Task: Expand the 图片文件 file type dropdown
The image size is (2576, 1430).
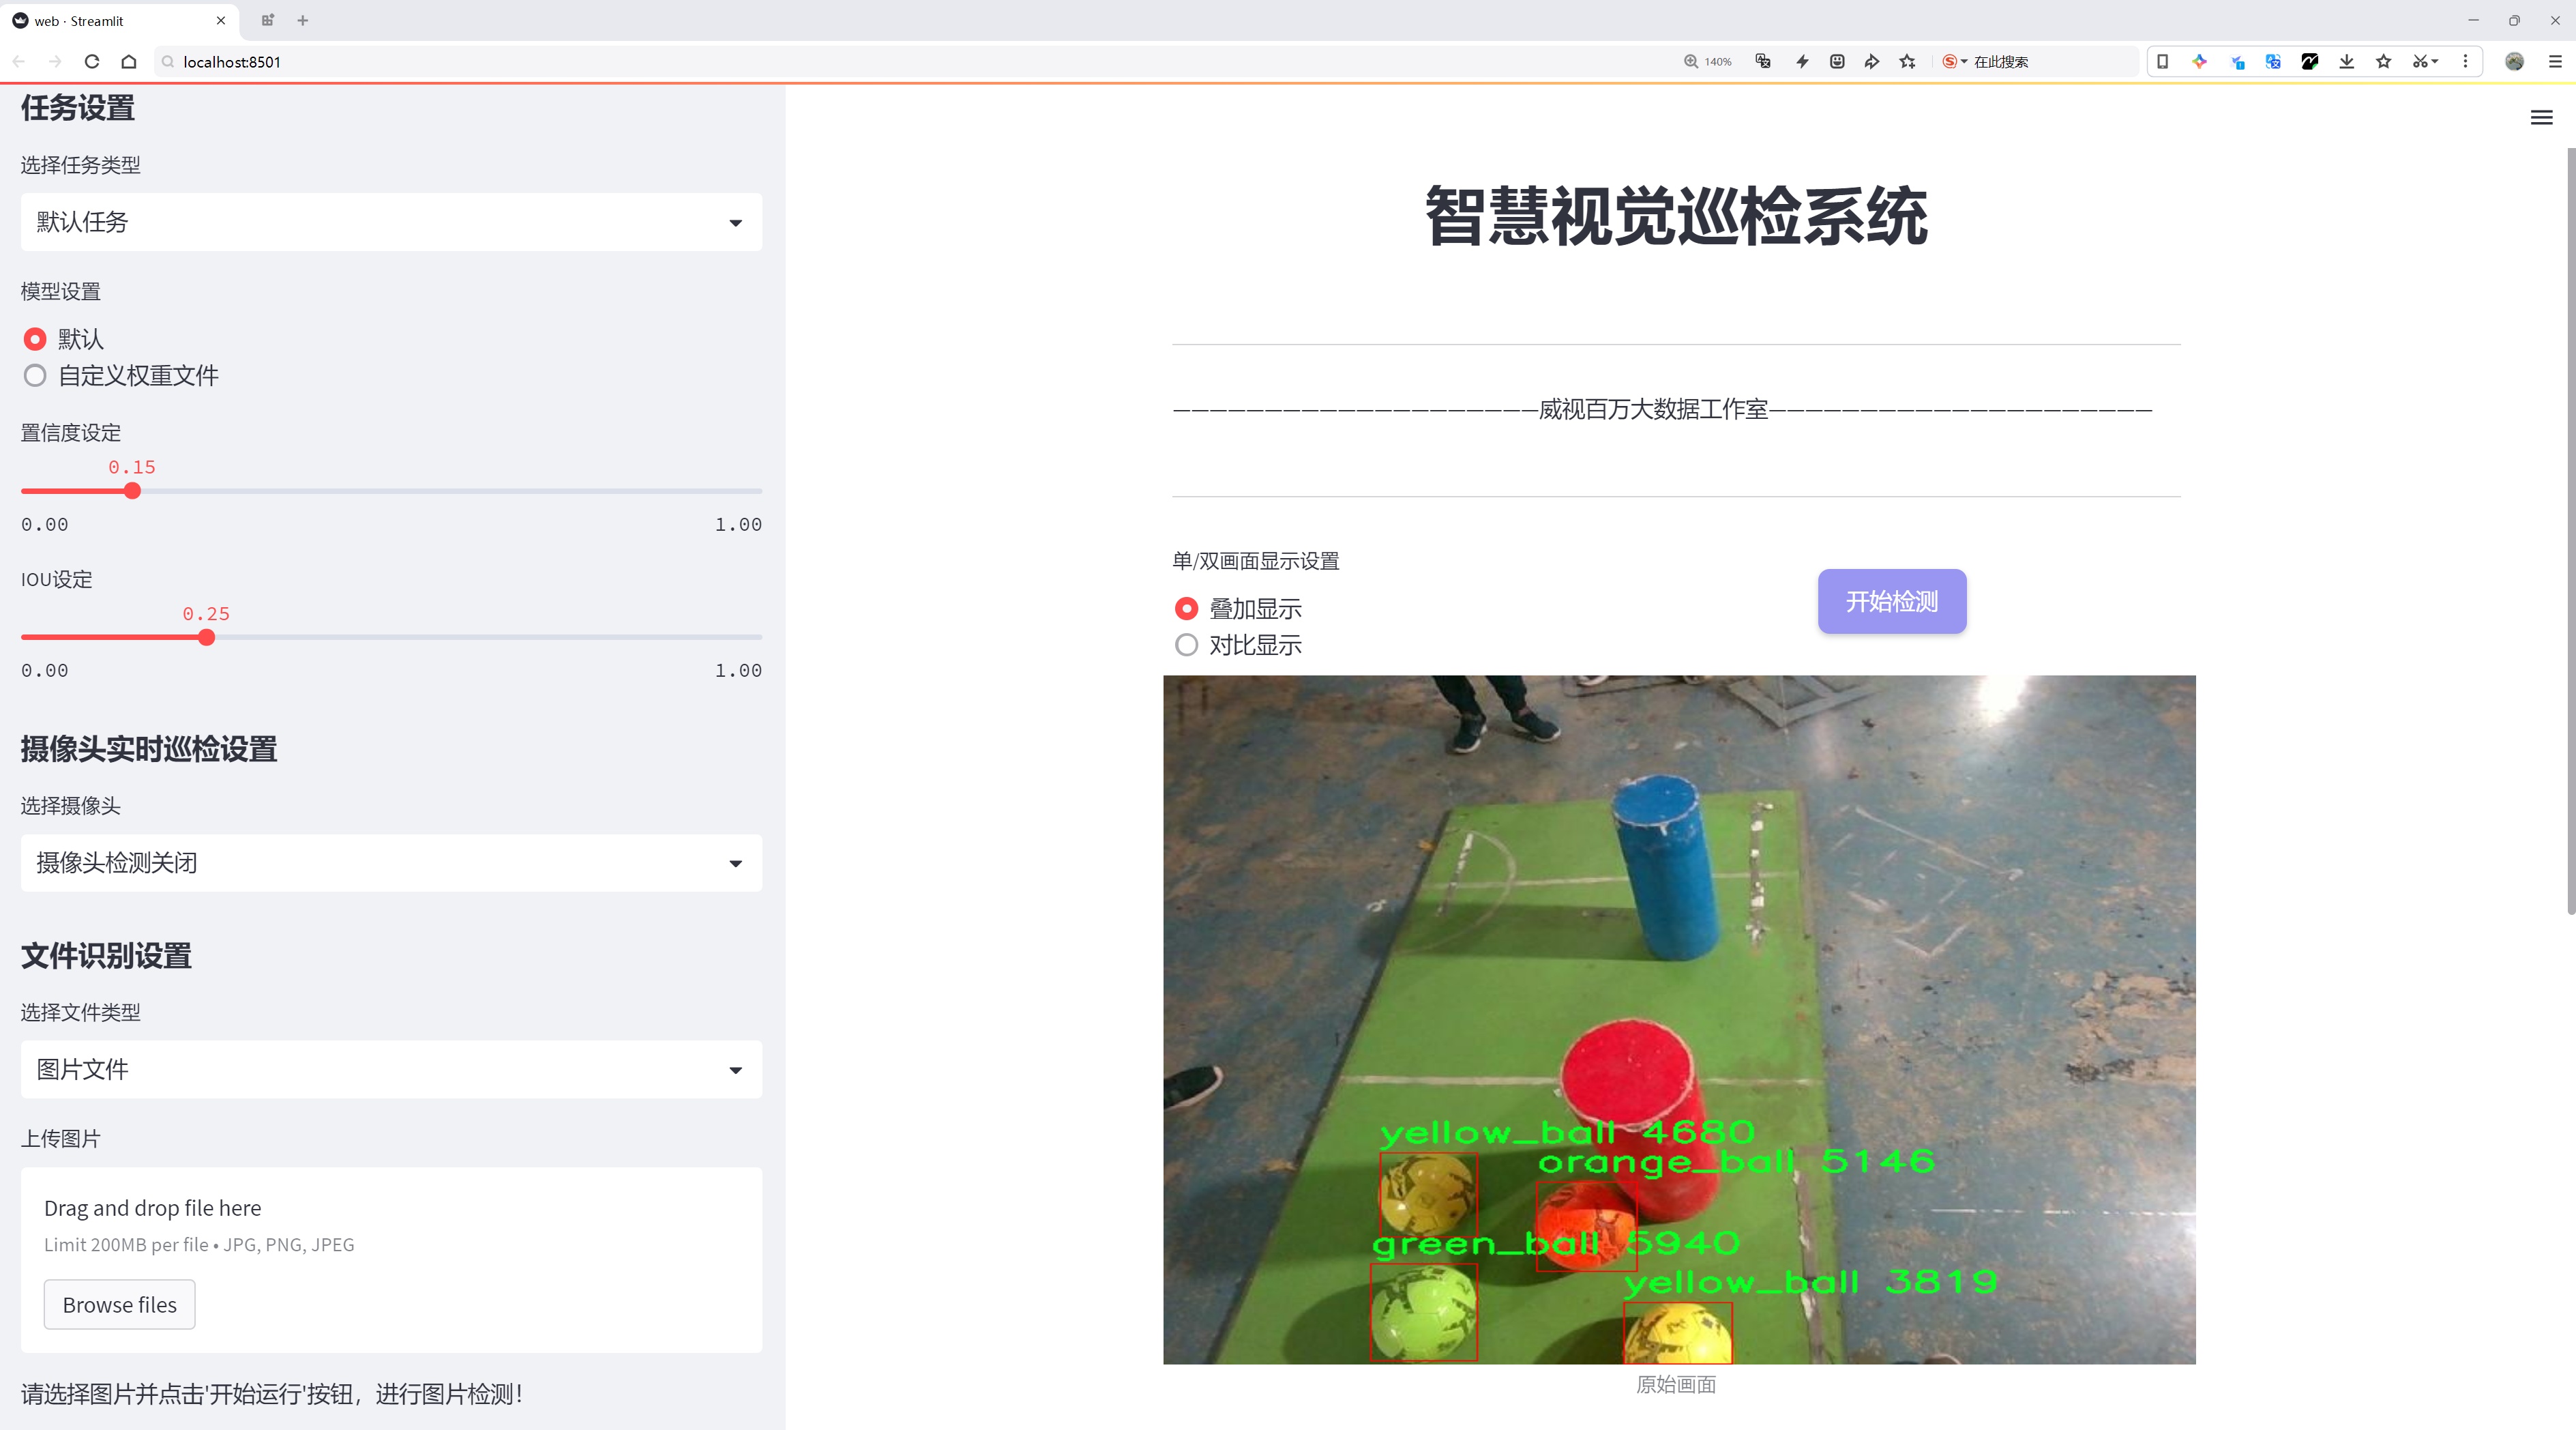Action: click(391, 1070)
